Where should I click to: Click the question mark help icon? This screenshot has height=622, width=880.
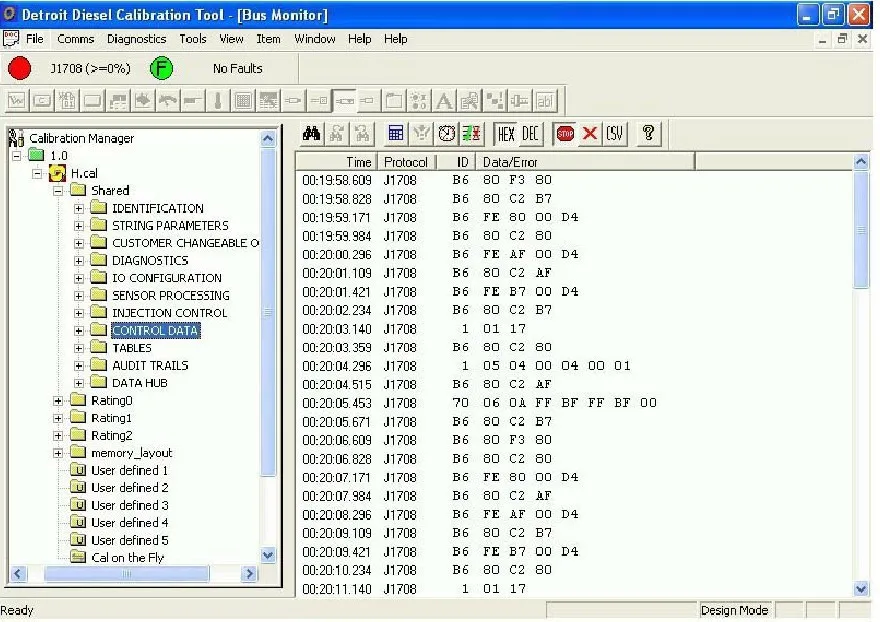(648, 134)
